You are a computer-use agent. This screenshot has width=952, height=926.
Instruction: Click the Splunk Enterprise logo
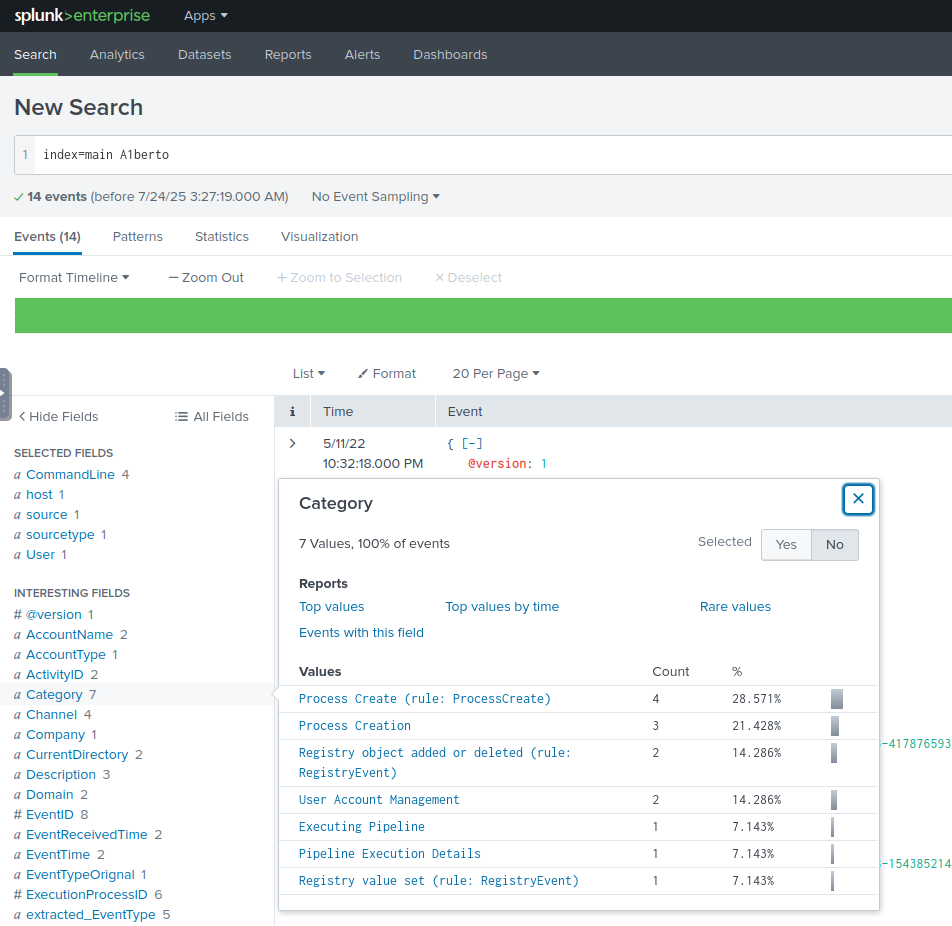82,16
